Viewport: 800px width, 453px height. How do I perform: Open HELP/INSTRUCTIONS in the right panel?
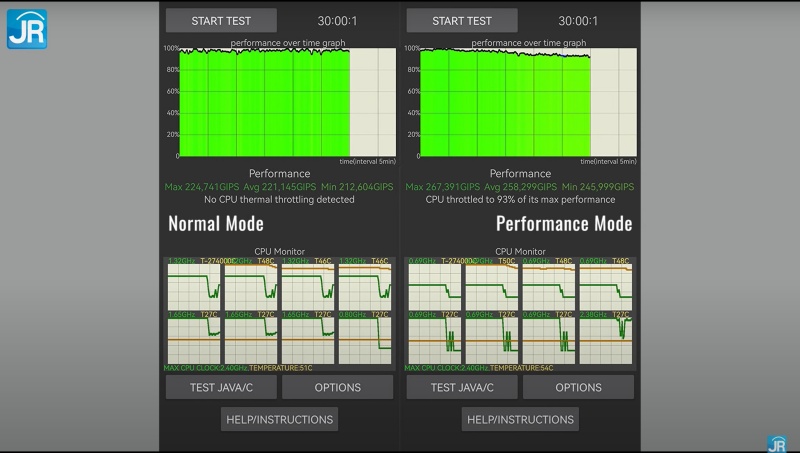click(520, 419)
